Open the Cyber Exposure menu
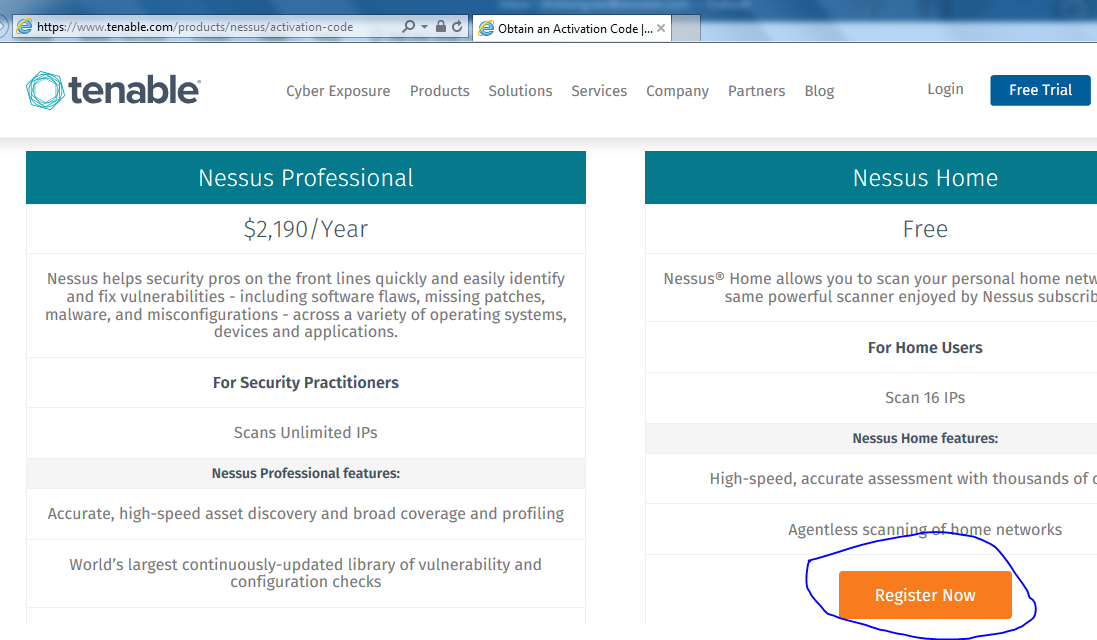Image resolution: width=1097 pixels, height=640 pixels. 338,91
